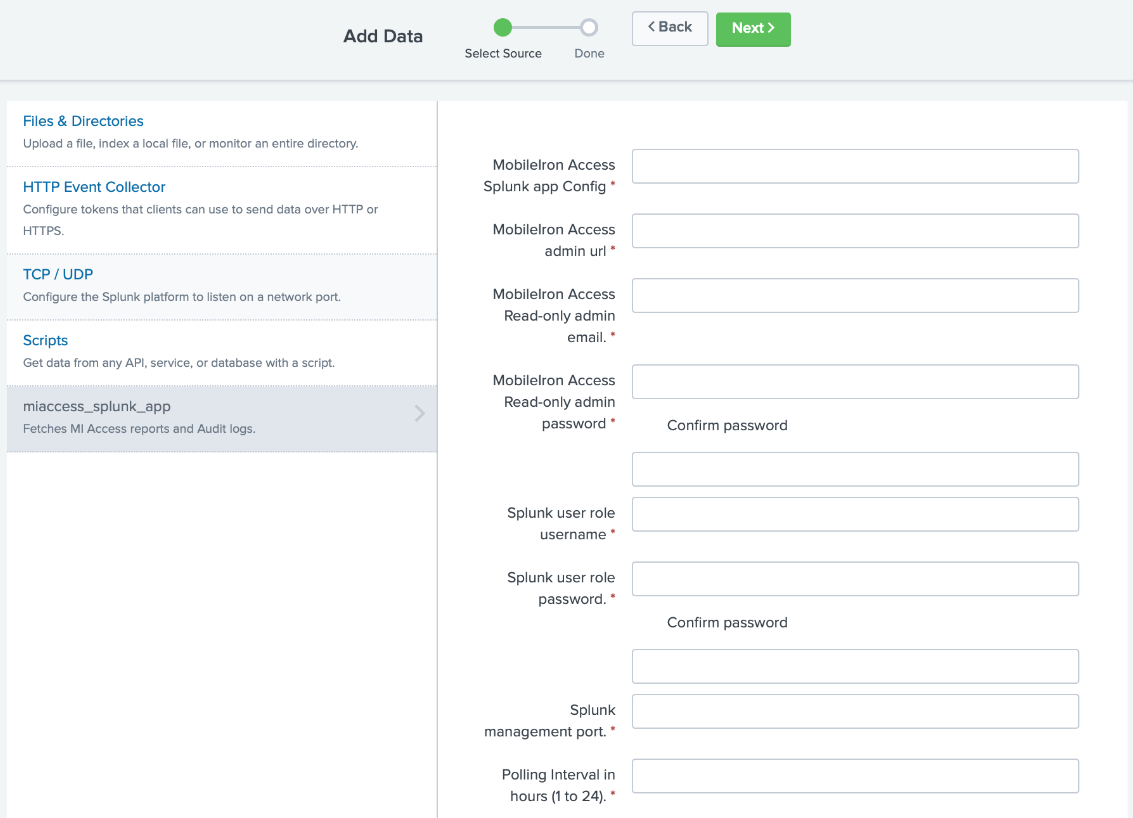Focus Polling Interval in hours field
This screenshot has height=818, width=1133.
point(855,776)
